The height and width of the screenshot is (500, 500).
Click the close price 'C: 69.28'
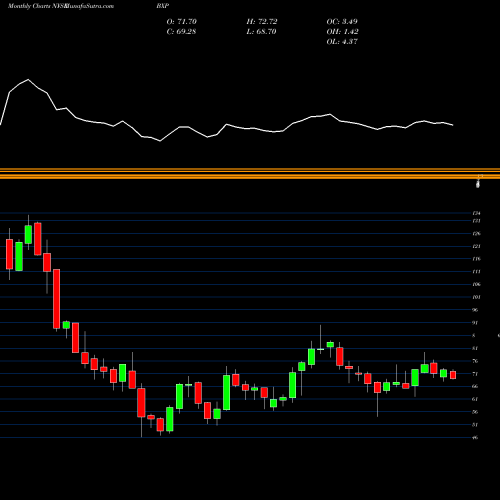pyautogui.click(x=181, y=32)
